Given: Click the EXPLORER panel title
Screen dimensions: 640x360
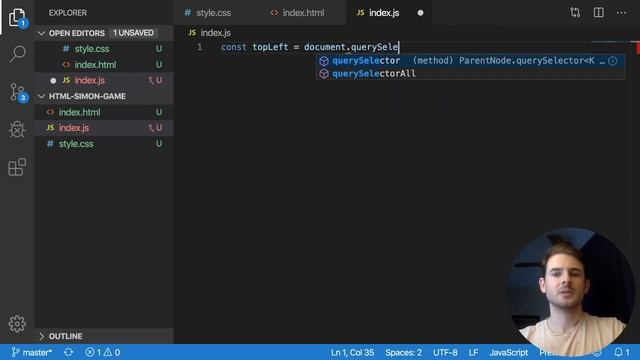Looking at the screenshot, I should 68,13.
